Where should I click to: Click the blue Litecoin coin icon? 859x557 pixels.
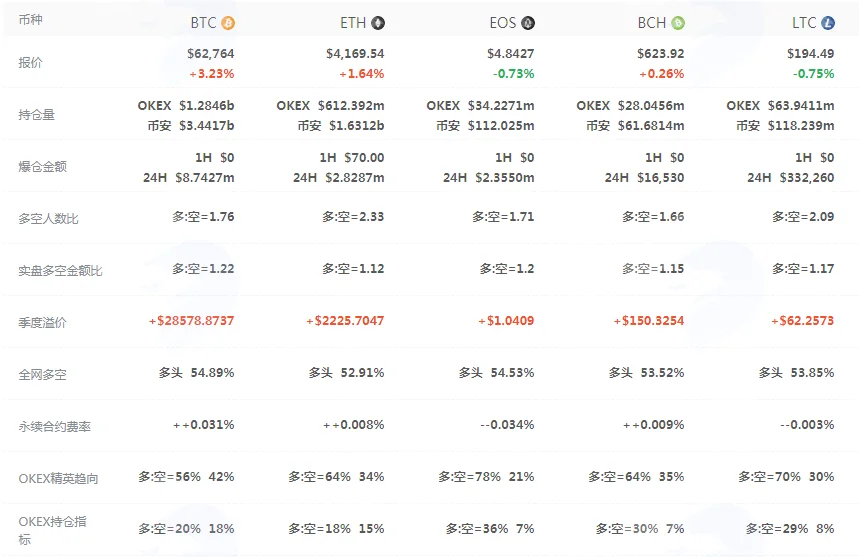coord(828,23)
